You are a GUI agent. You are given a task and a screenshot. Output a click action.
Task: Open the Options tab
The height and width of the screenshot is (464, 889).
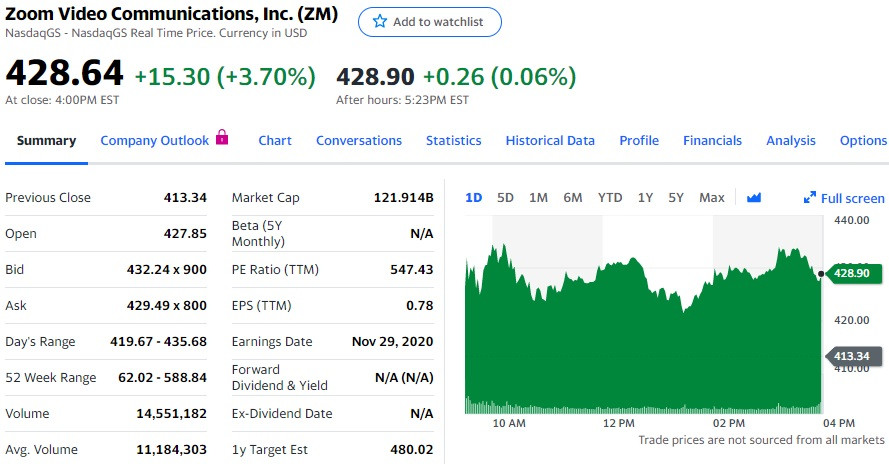(x=863, y=141)
